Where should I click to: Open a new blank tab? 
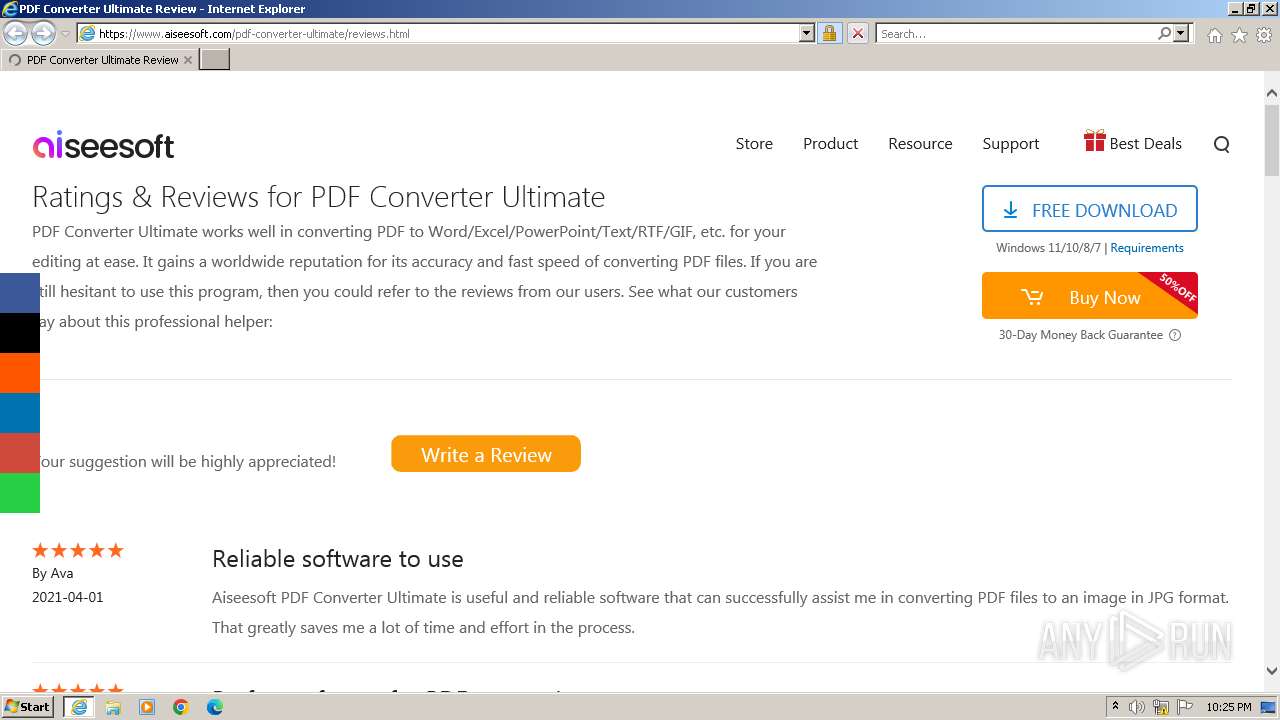[x=215, y=60]
